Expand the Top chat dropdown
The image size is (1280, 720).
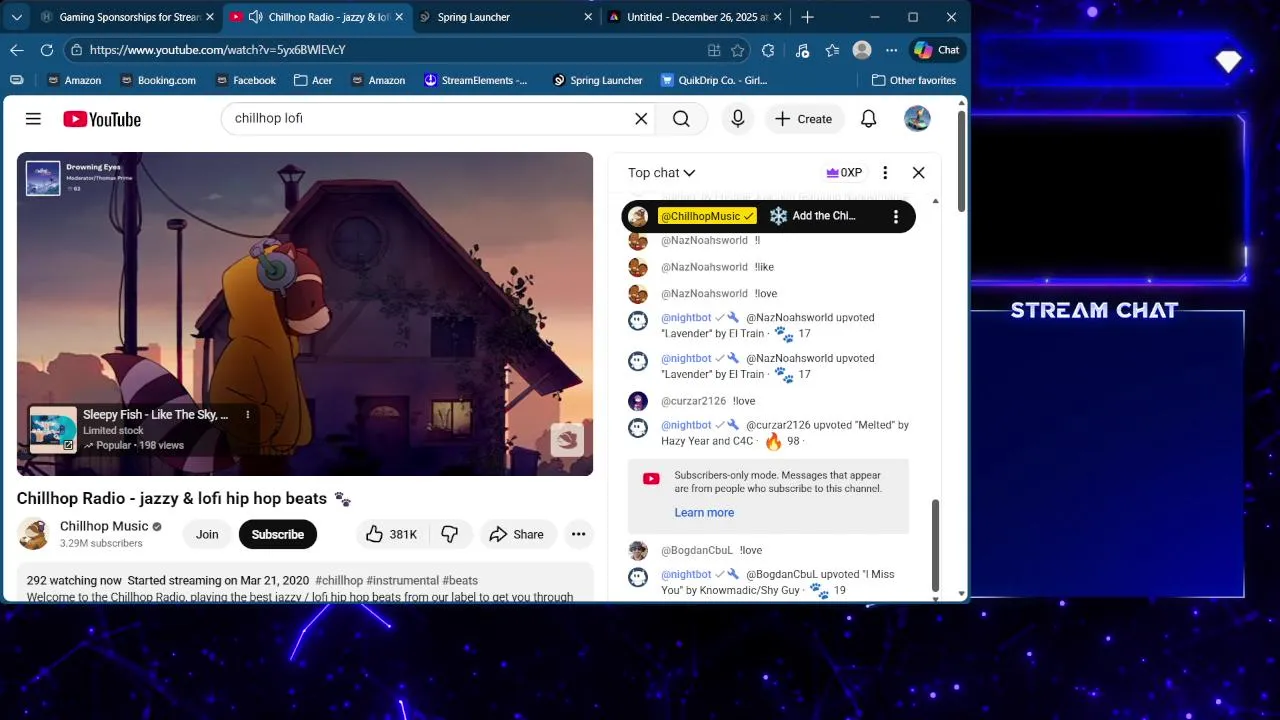click(661, 173)
